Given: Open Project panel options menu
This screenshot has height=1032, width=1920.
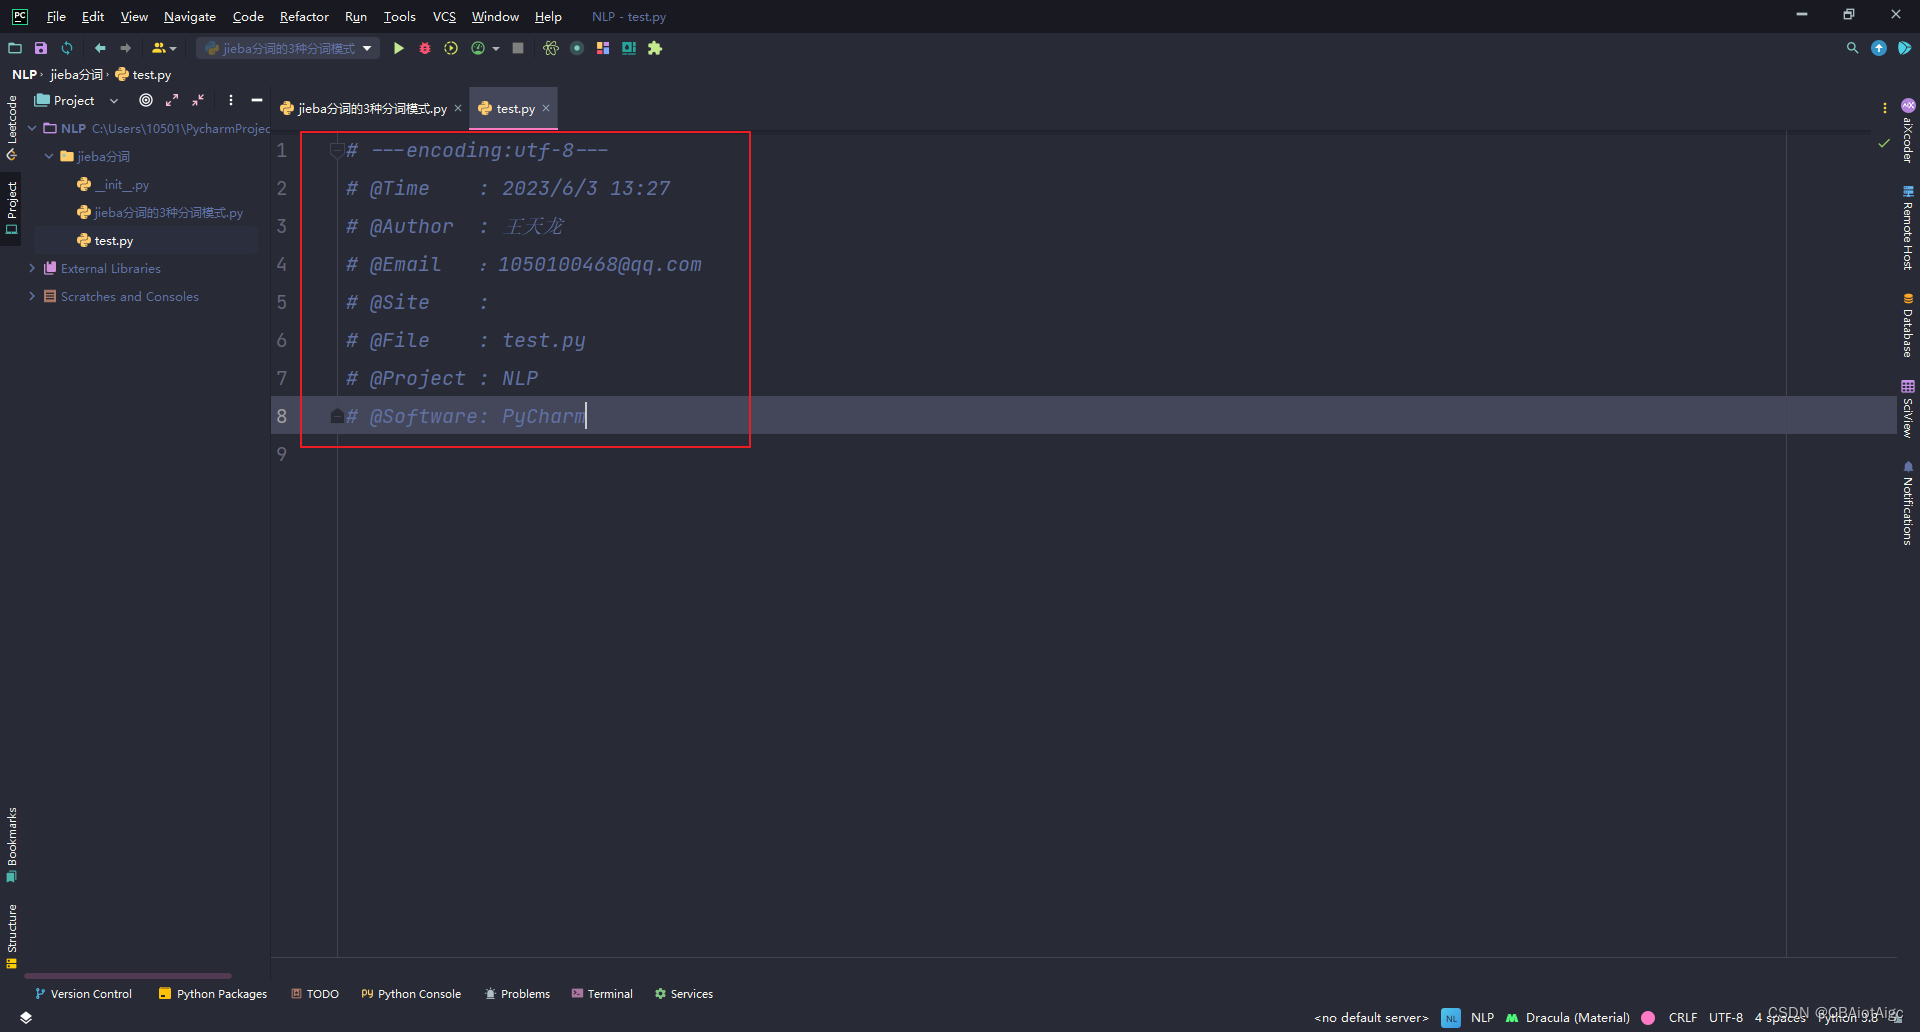Looking at the screenshot, I should coord(231,100).
